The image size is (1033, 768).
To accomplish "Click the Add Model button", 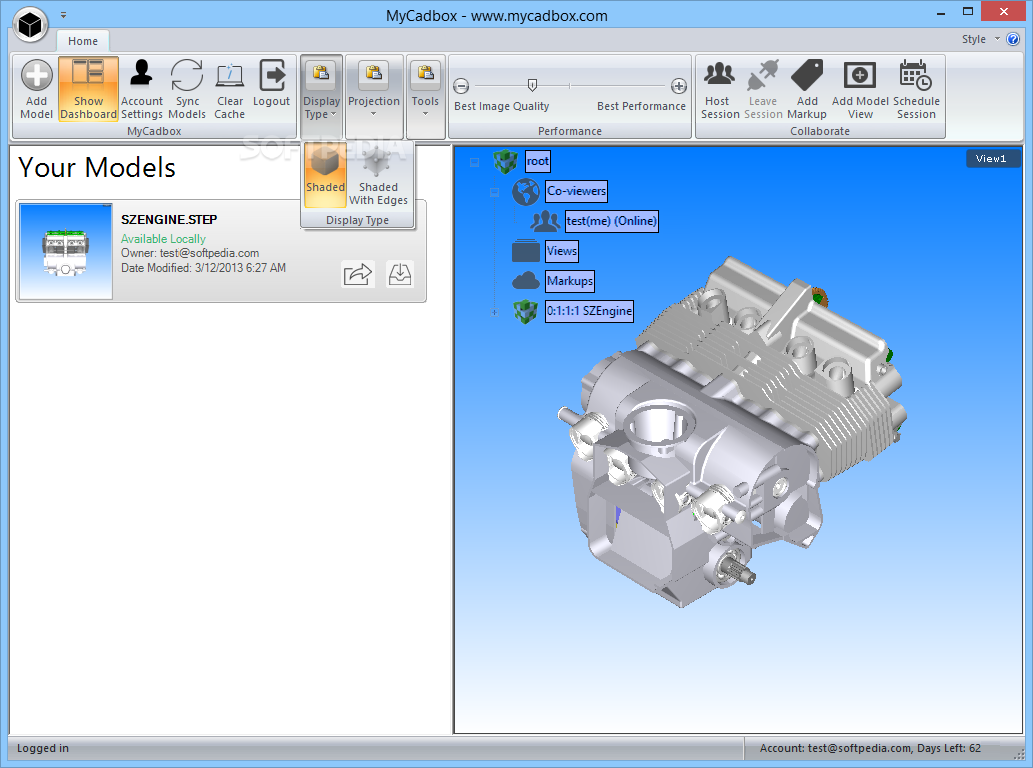I will [x=36, y=90].
